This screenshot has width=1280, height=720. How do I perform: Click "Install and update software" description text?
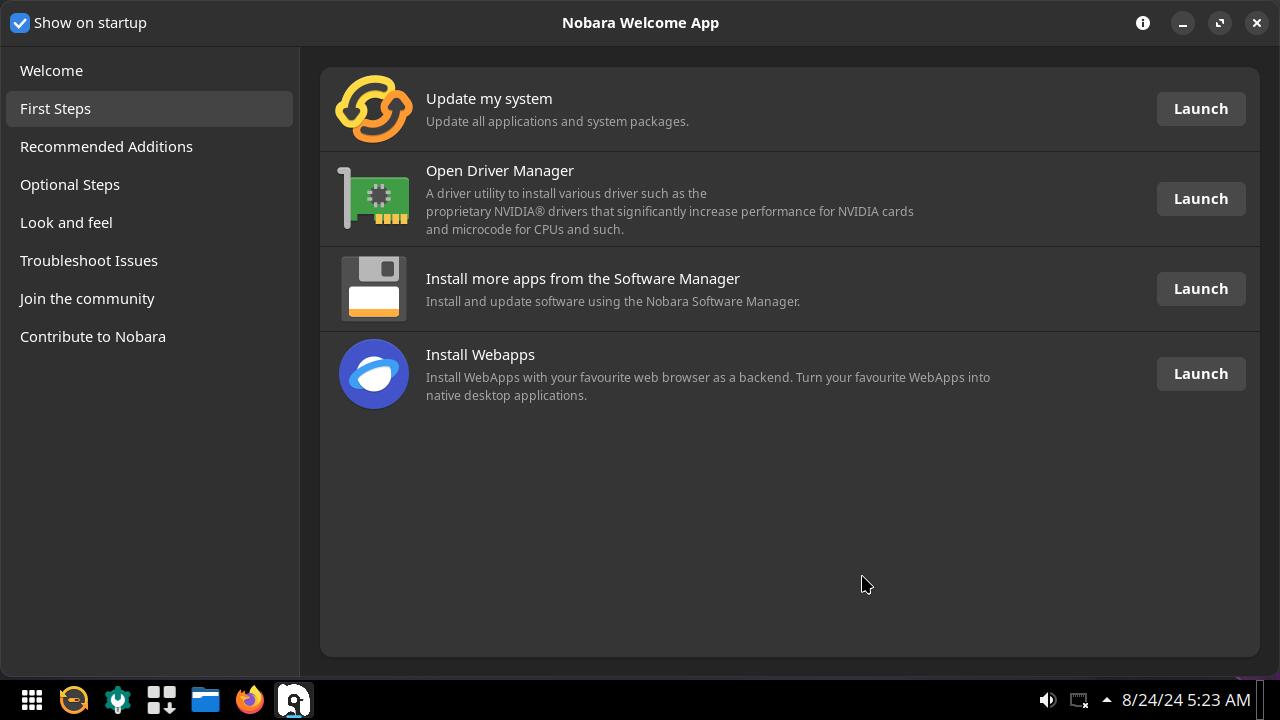pos(613,302)
